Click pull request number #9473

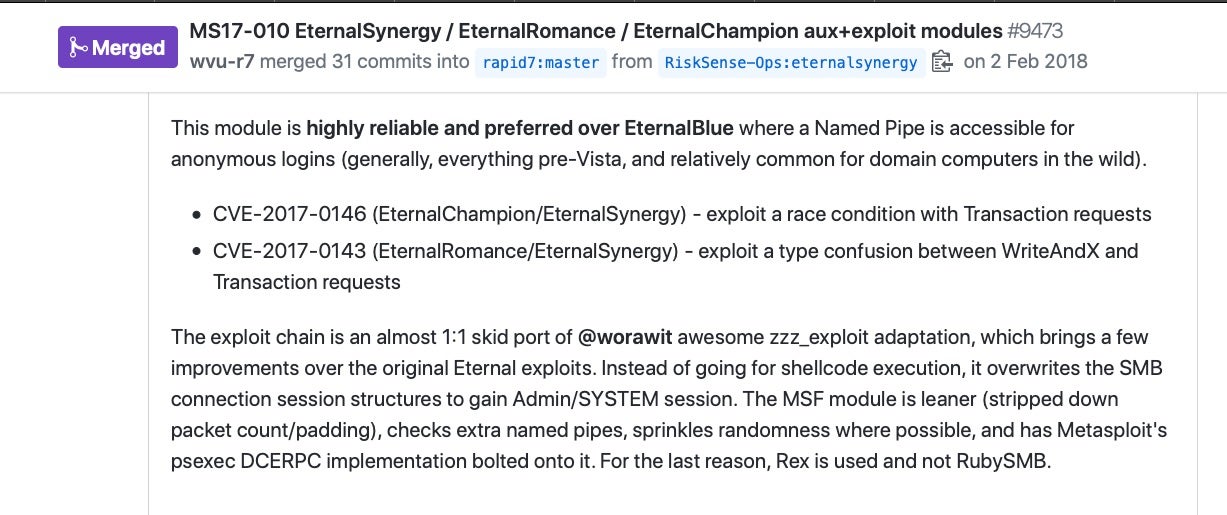pos(1035,30)
